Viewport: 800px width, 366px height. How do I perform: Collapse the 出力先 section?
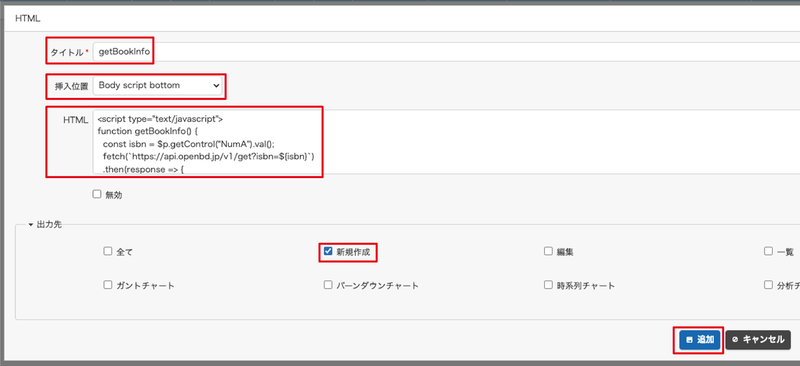(x=45, y=224)
